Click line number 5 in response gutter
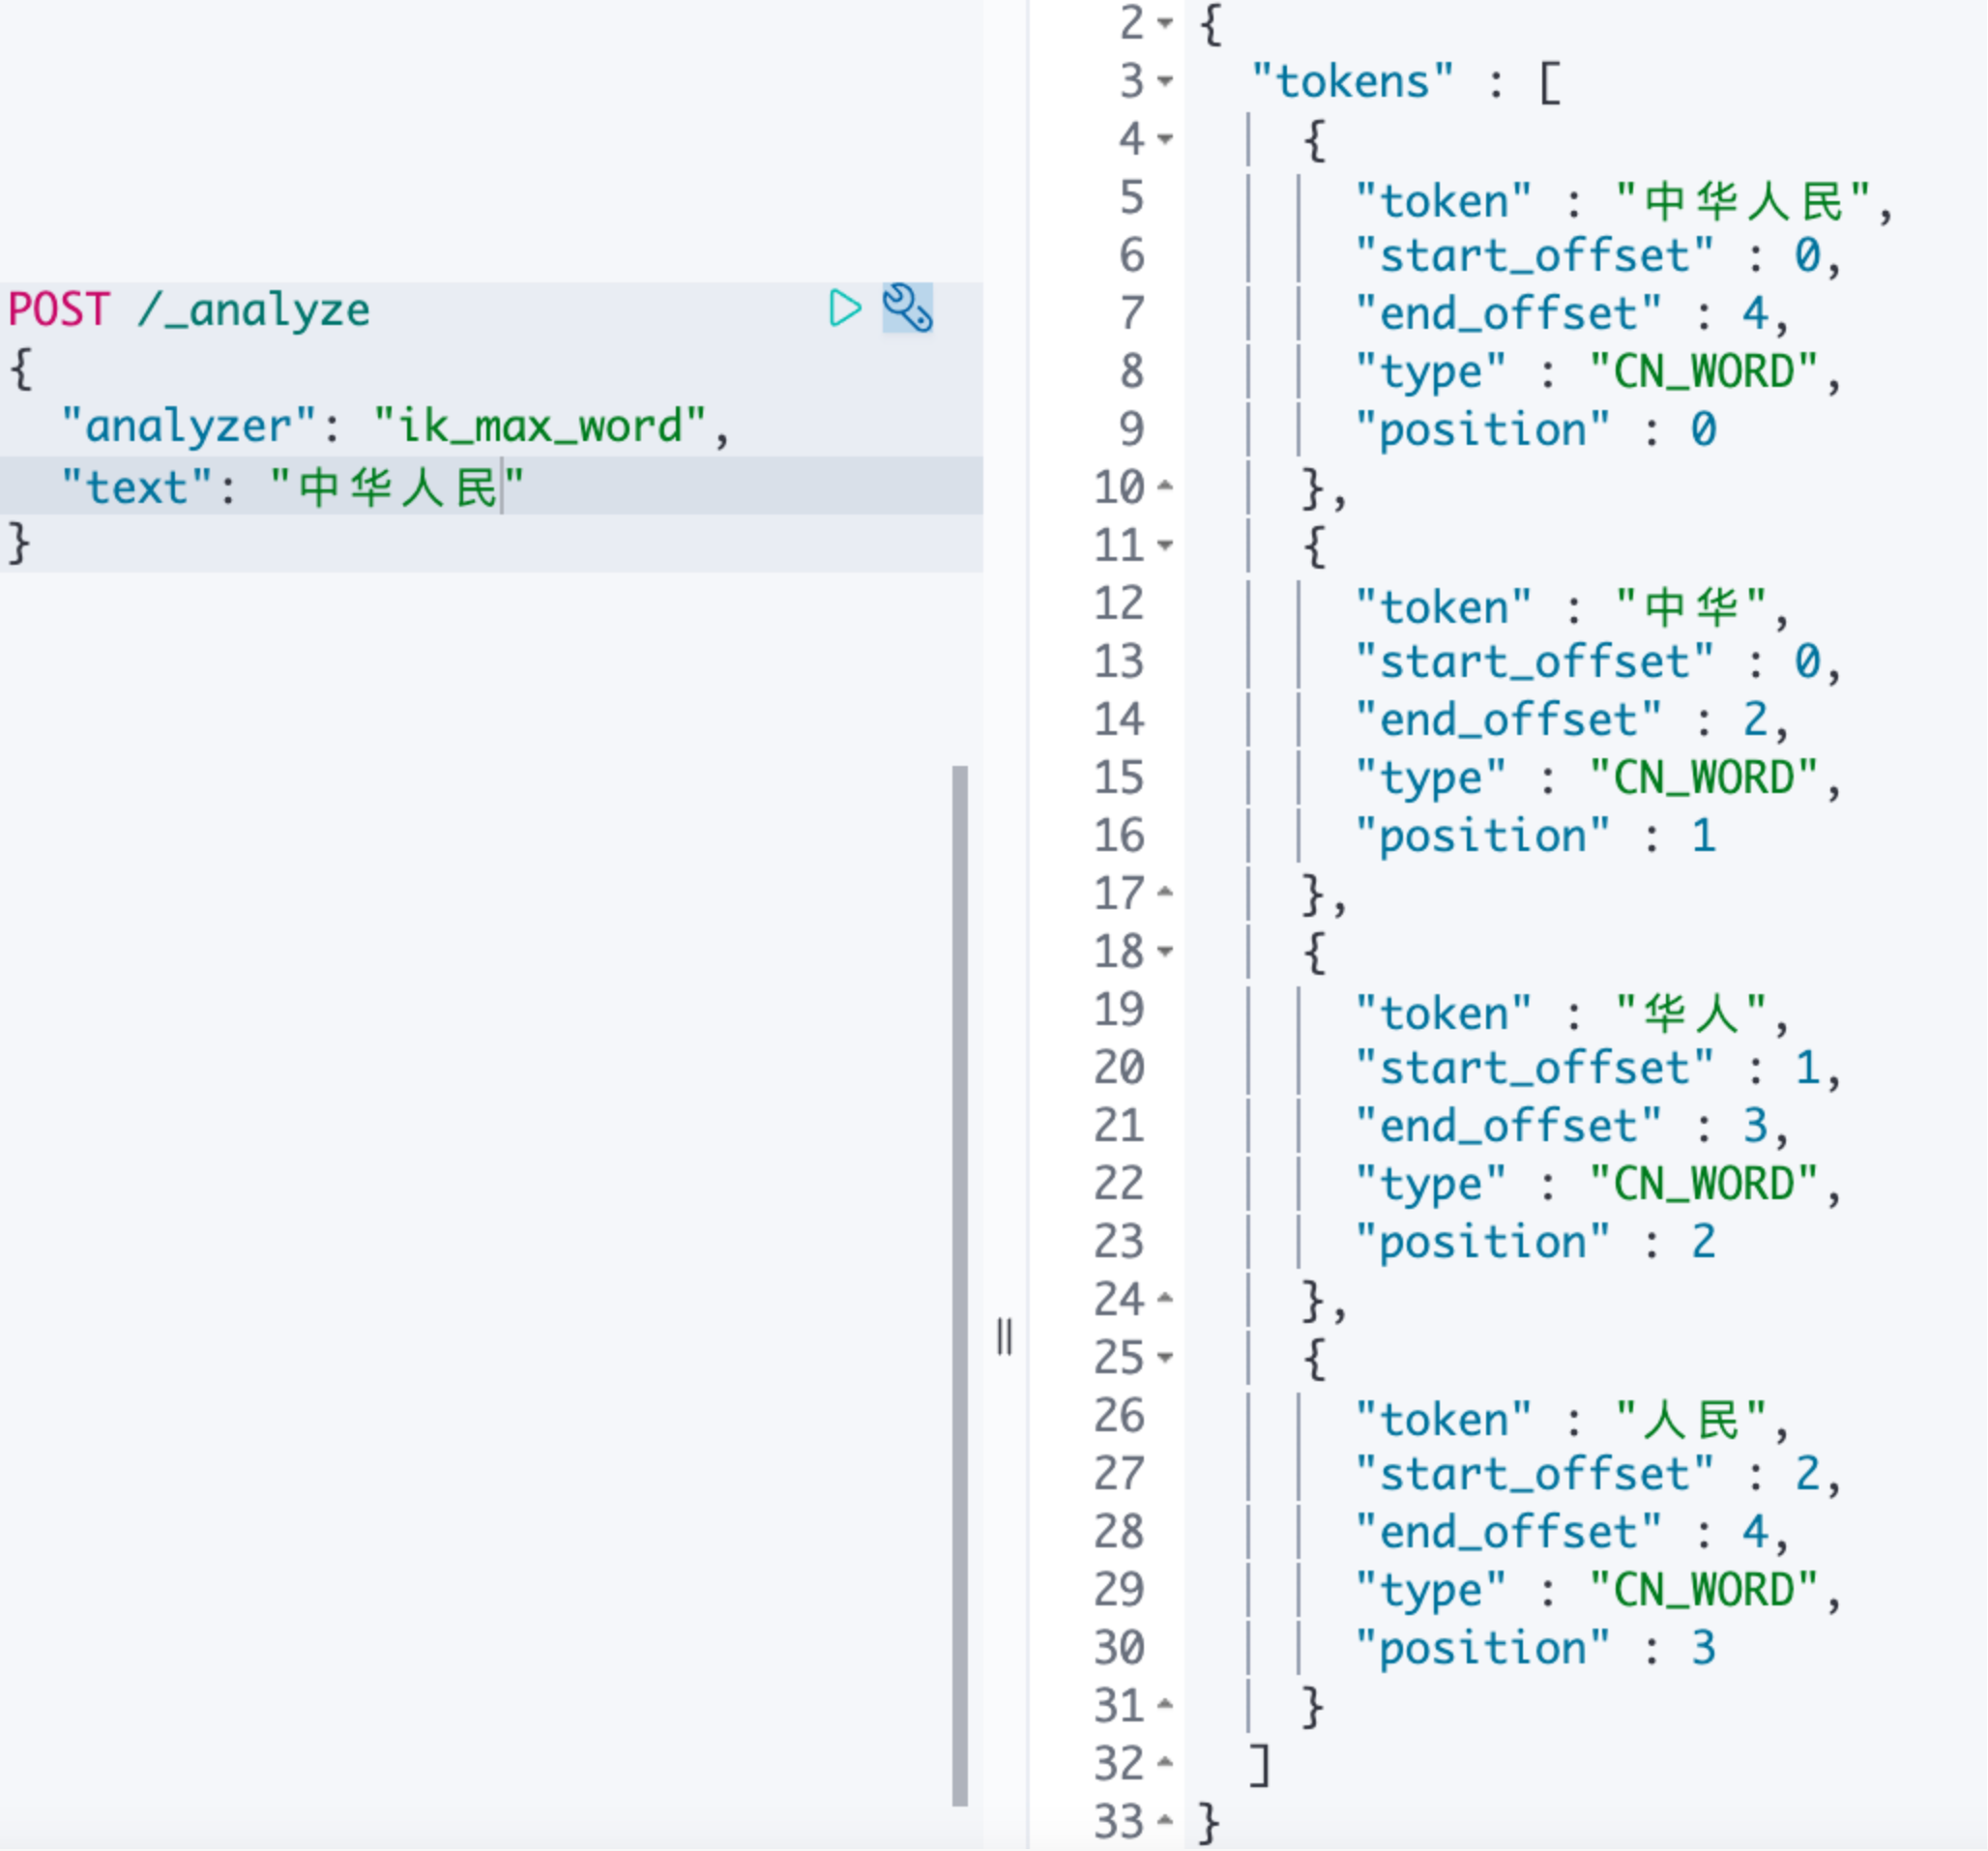Viewport: 1988px width, 1851px height. 1132,197
